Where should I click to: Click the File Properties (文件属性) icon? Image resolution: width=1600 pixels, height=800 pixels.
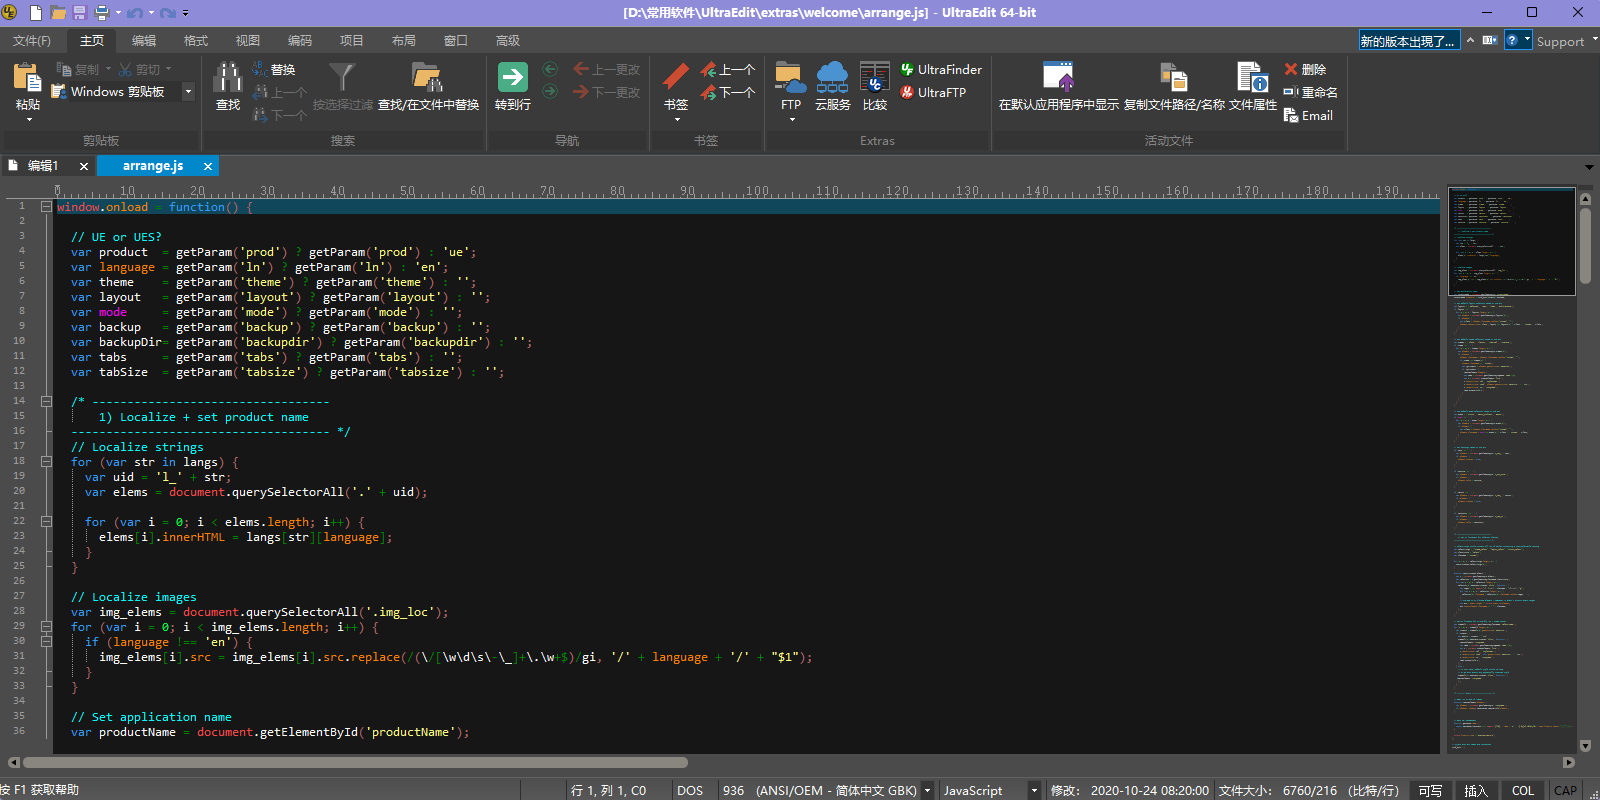coord(1252,78)
